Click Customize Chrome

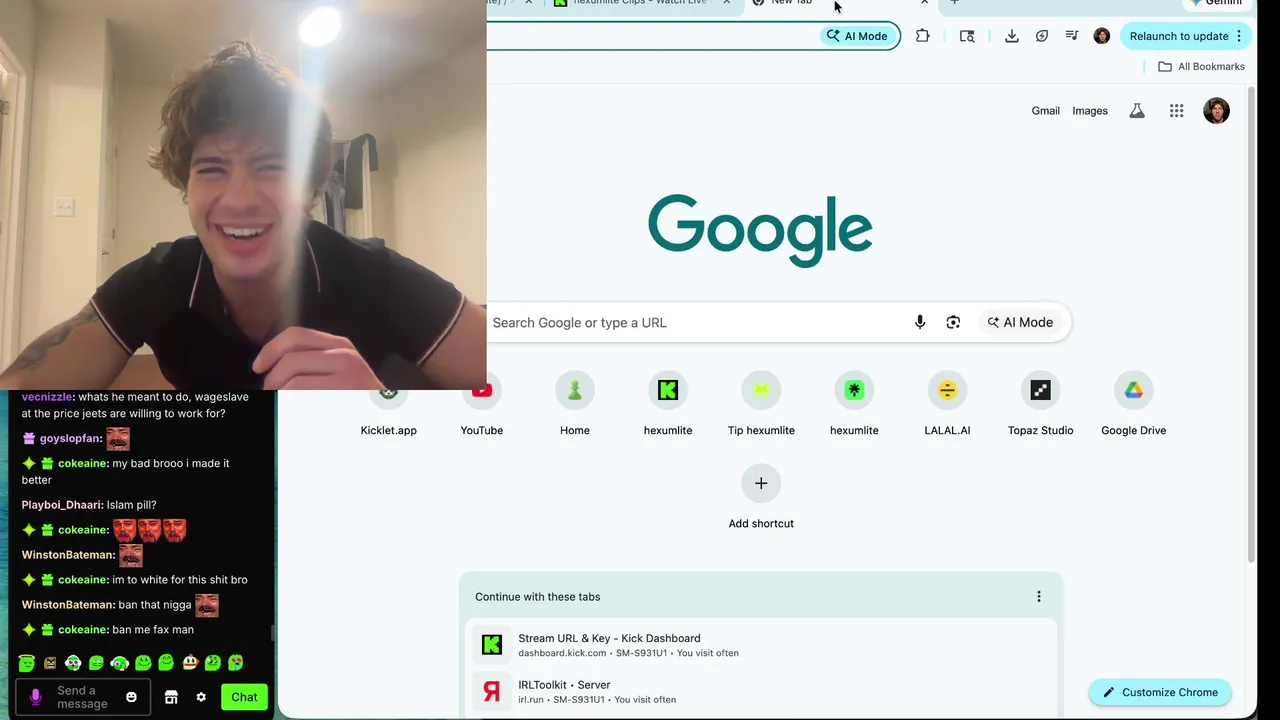pos(1160,692)
